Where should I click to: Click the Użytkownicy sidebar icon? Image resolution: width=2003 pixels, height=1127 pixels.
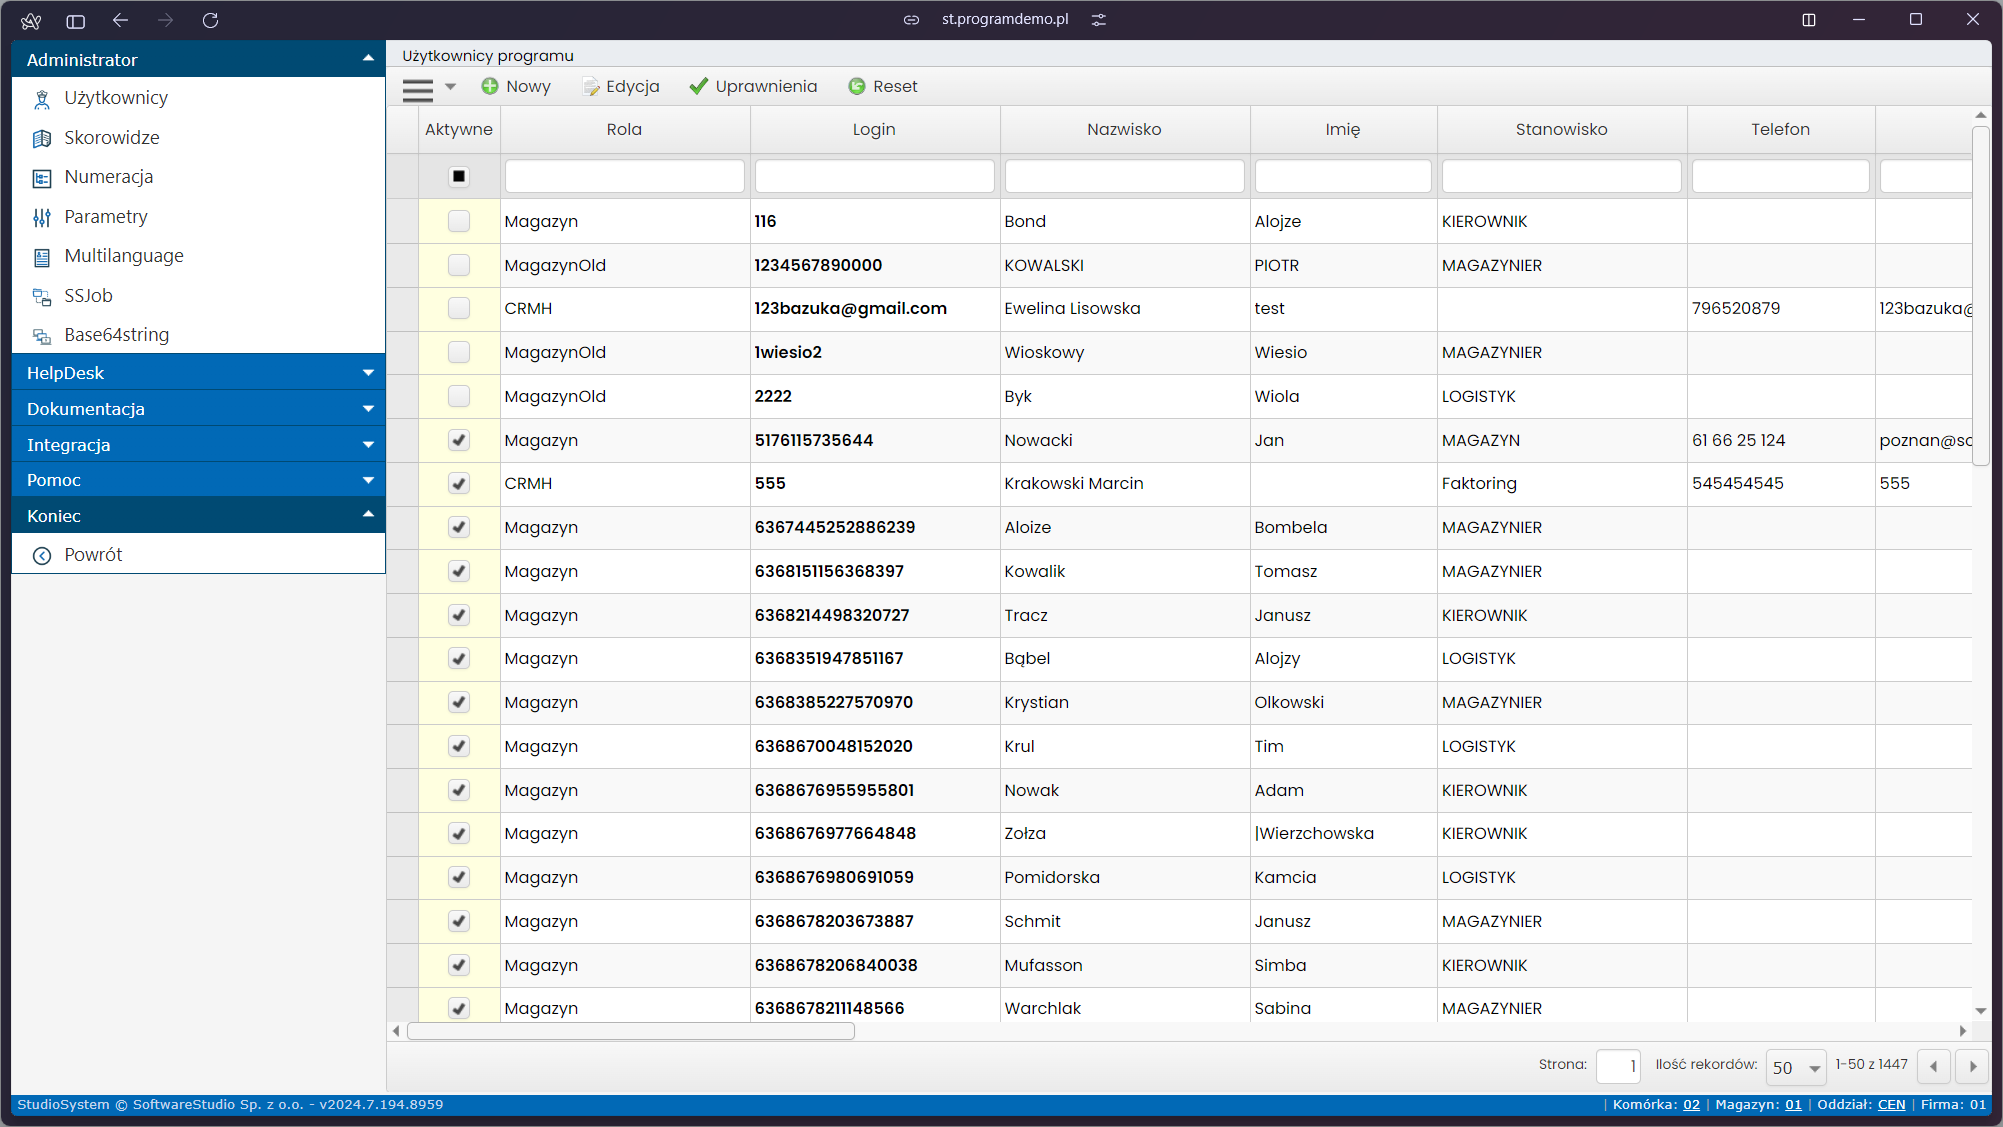pyautogui.click(x=42, y=99)
